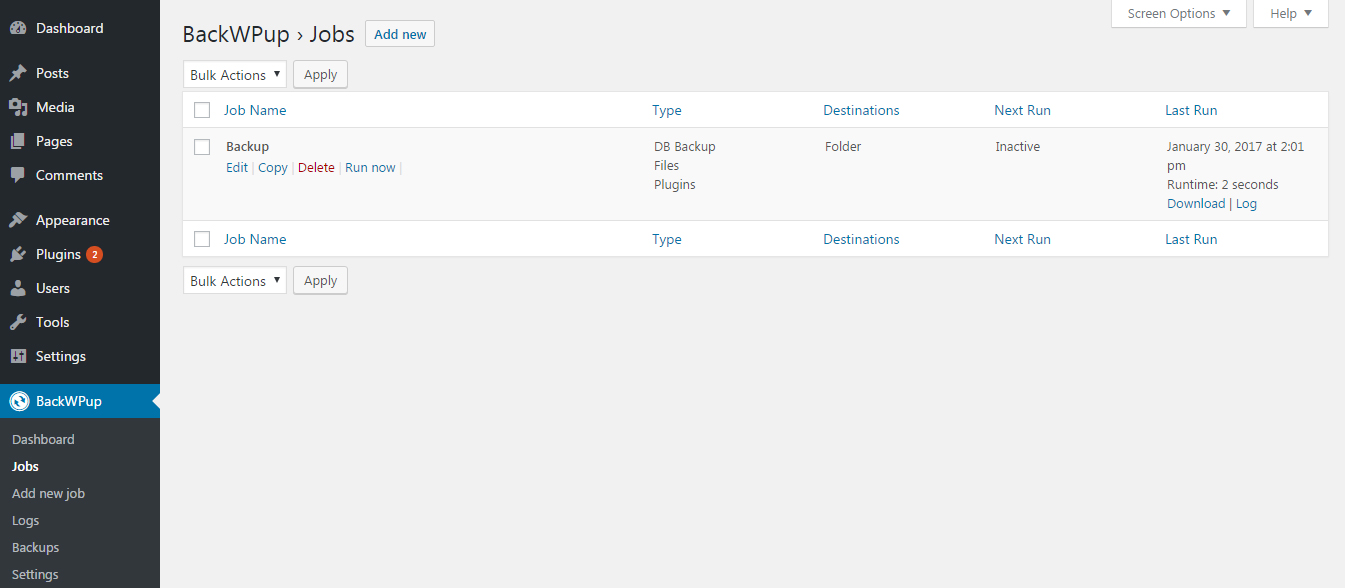
Task: Sort by Type column in header
Action: (667, 110)
